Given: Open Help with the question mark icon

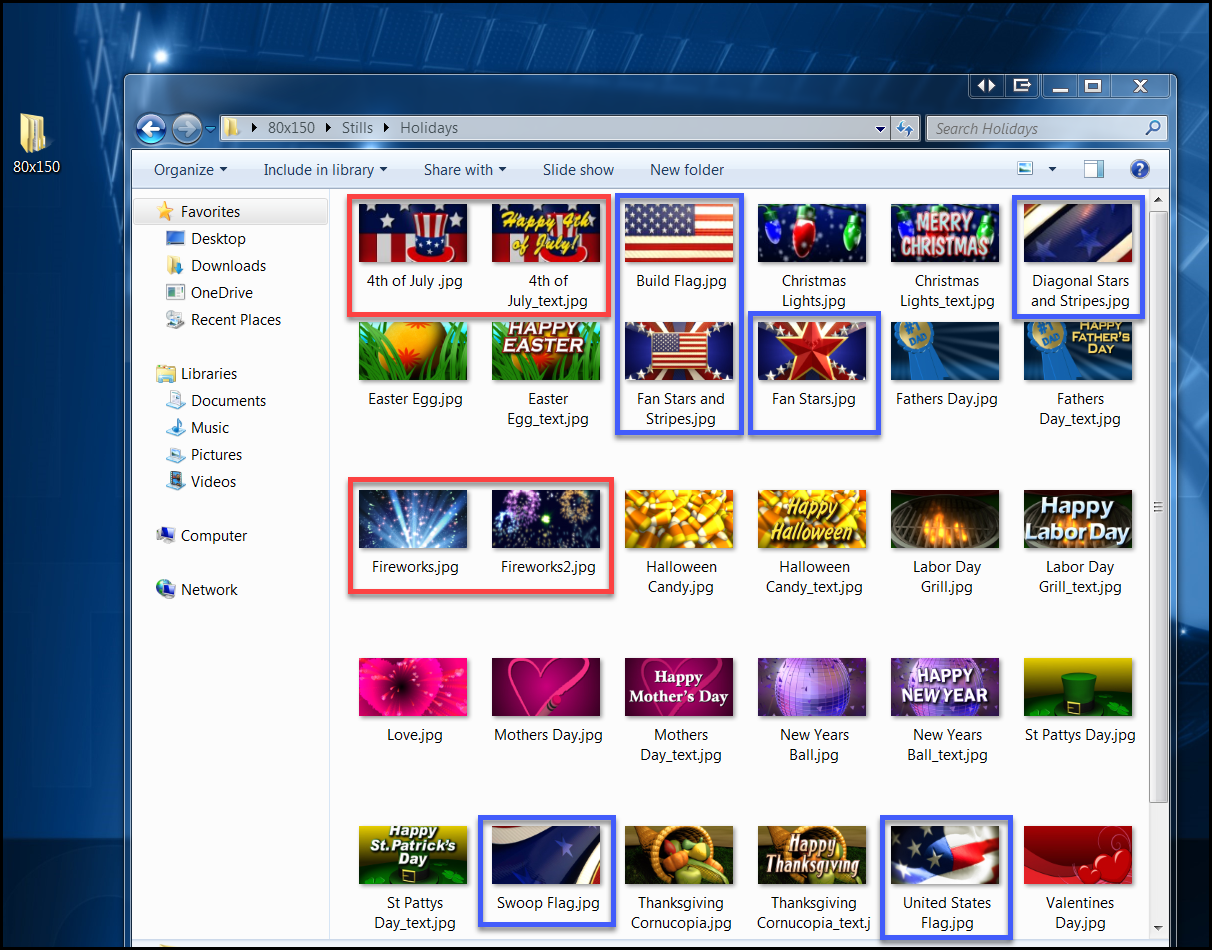Looking at the screenshot, I should [x=1139, y=169].
